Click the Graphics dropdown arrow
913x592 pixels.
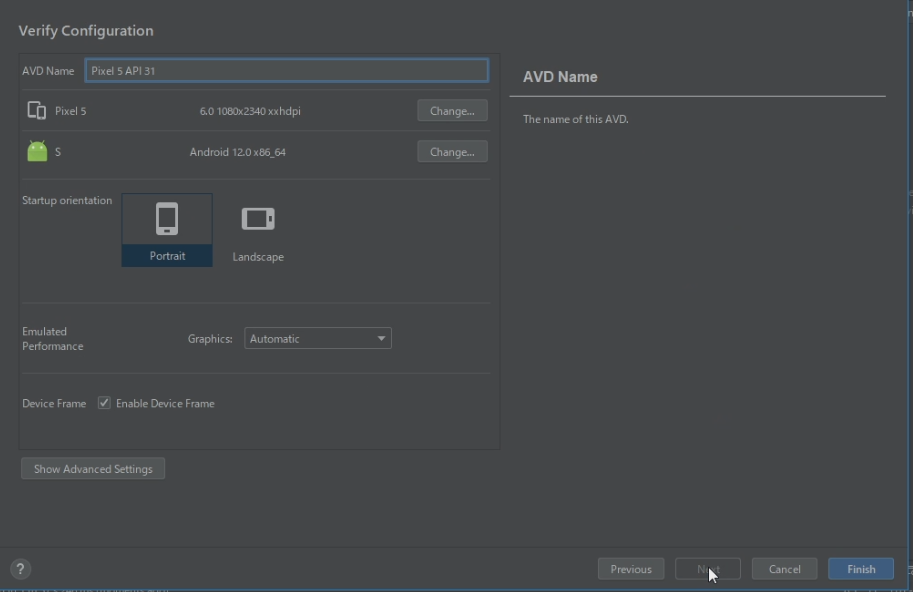click(381, 339)
